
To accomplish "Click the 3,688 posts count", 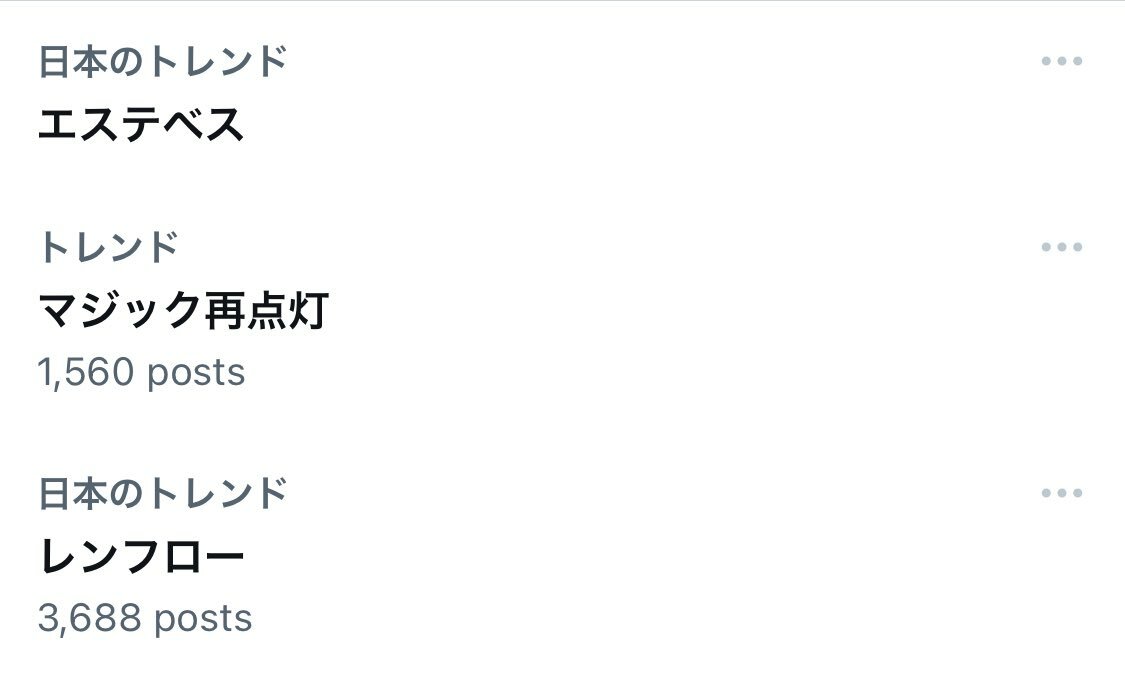I will [x=145, y=619].
